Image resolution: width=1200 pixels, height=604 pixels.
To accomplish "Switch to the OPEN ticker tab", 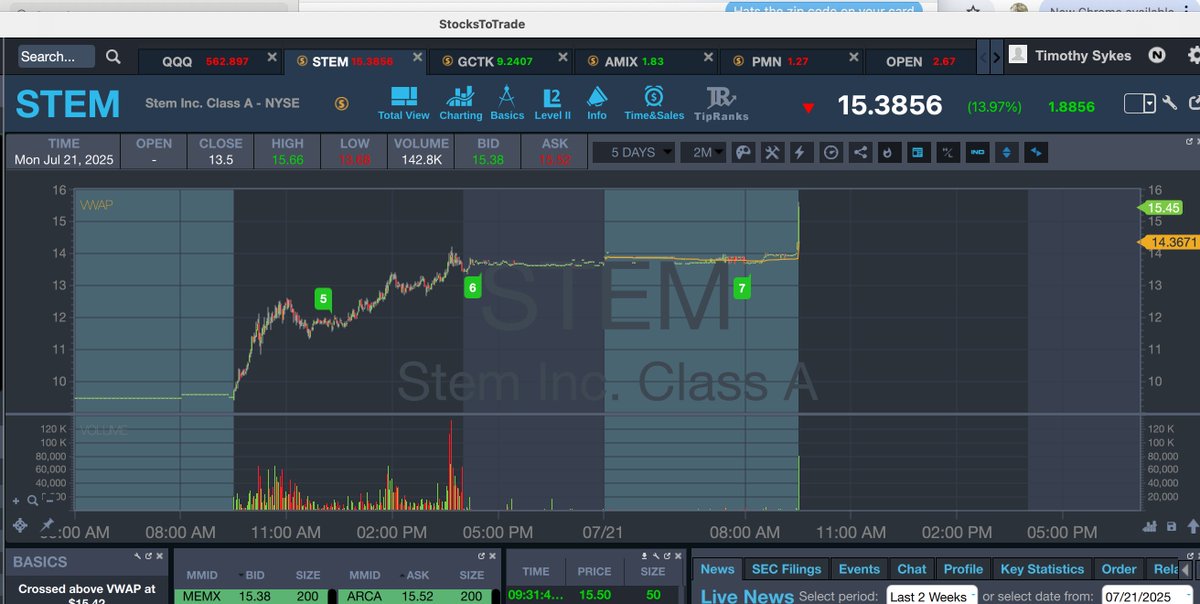I will pyautogui.click(x=920, y=61).
